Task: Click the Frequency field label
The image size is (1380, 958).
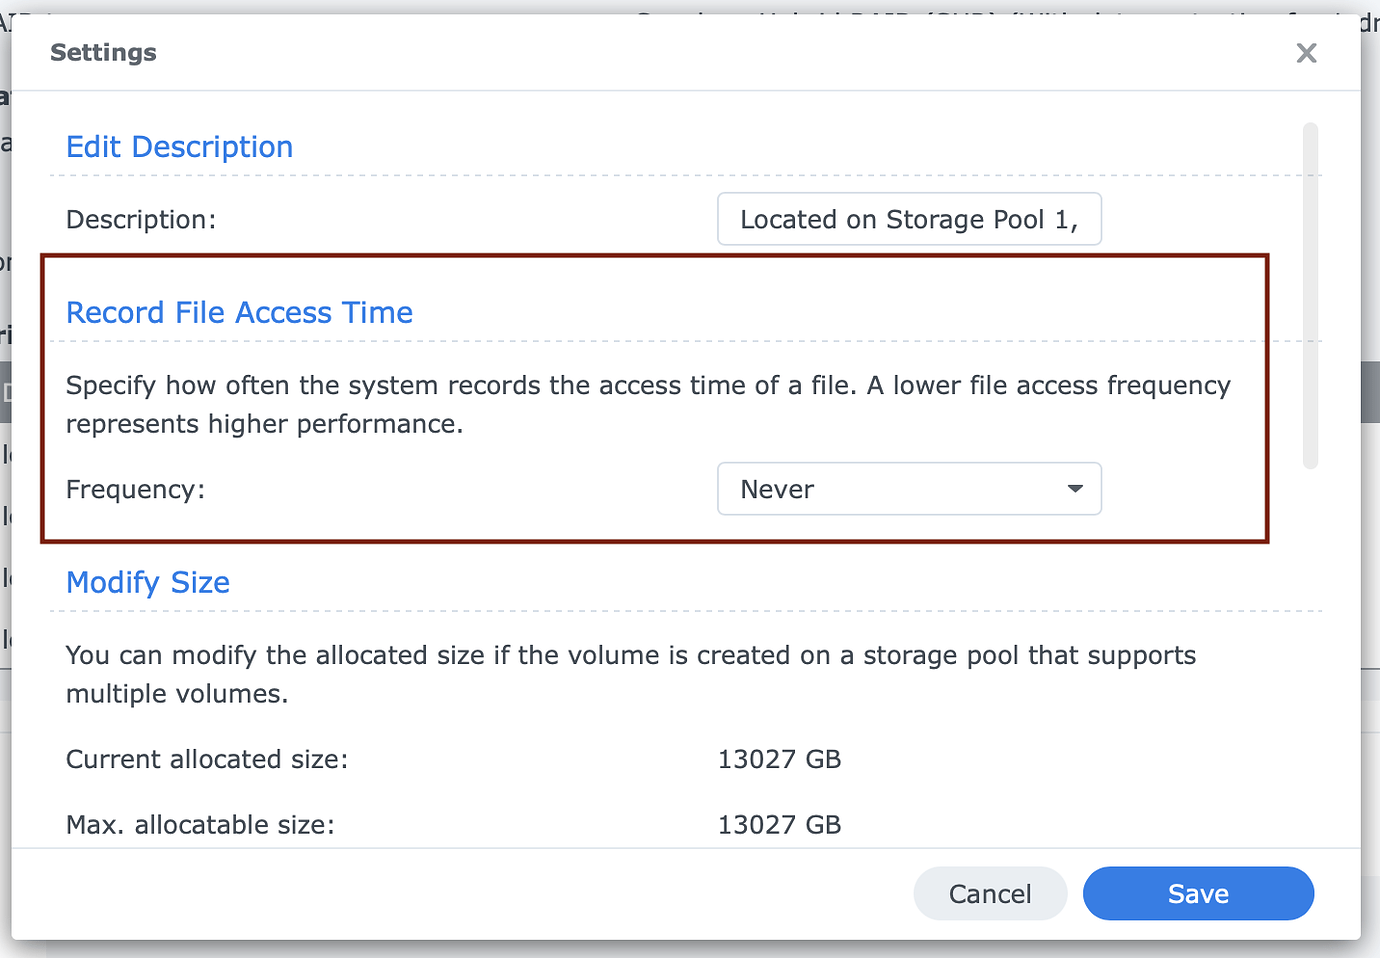Action: [x=134, y=489]
